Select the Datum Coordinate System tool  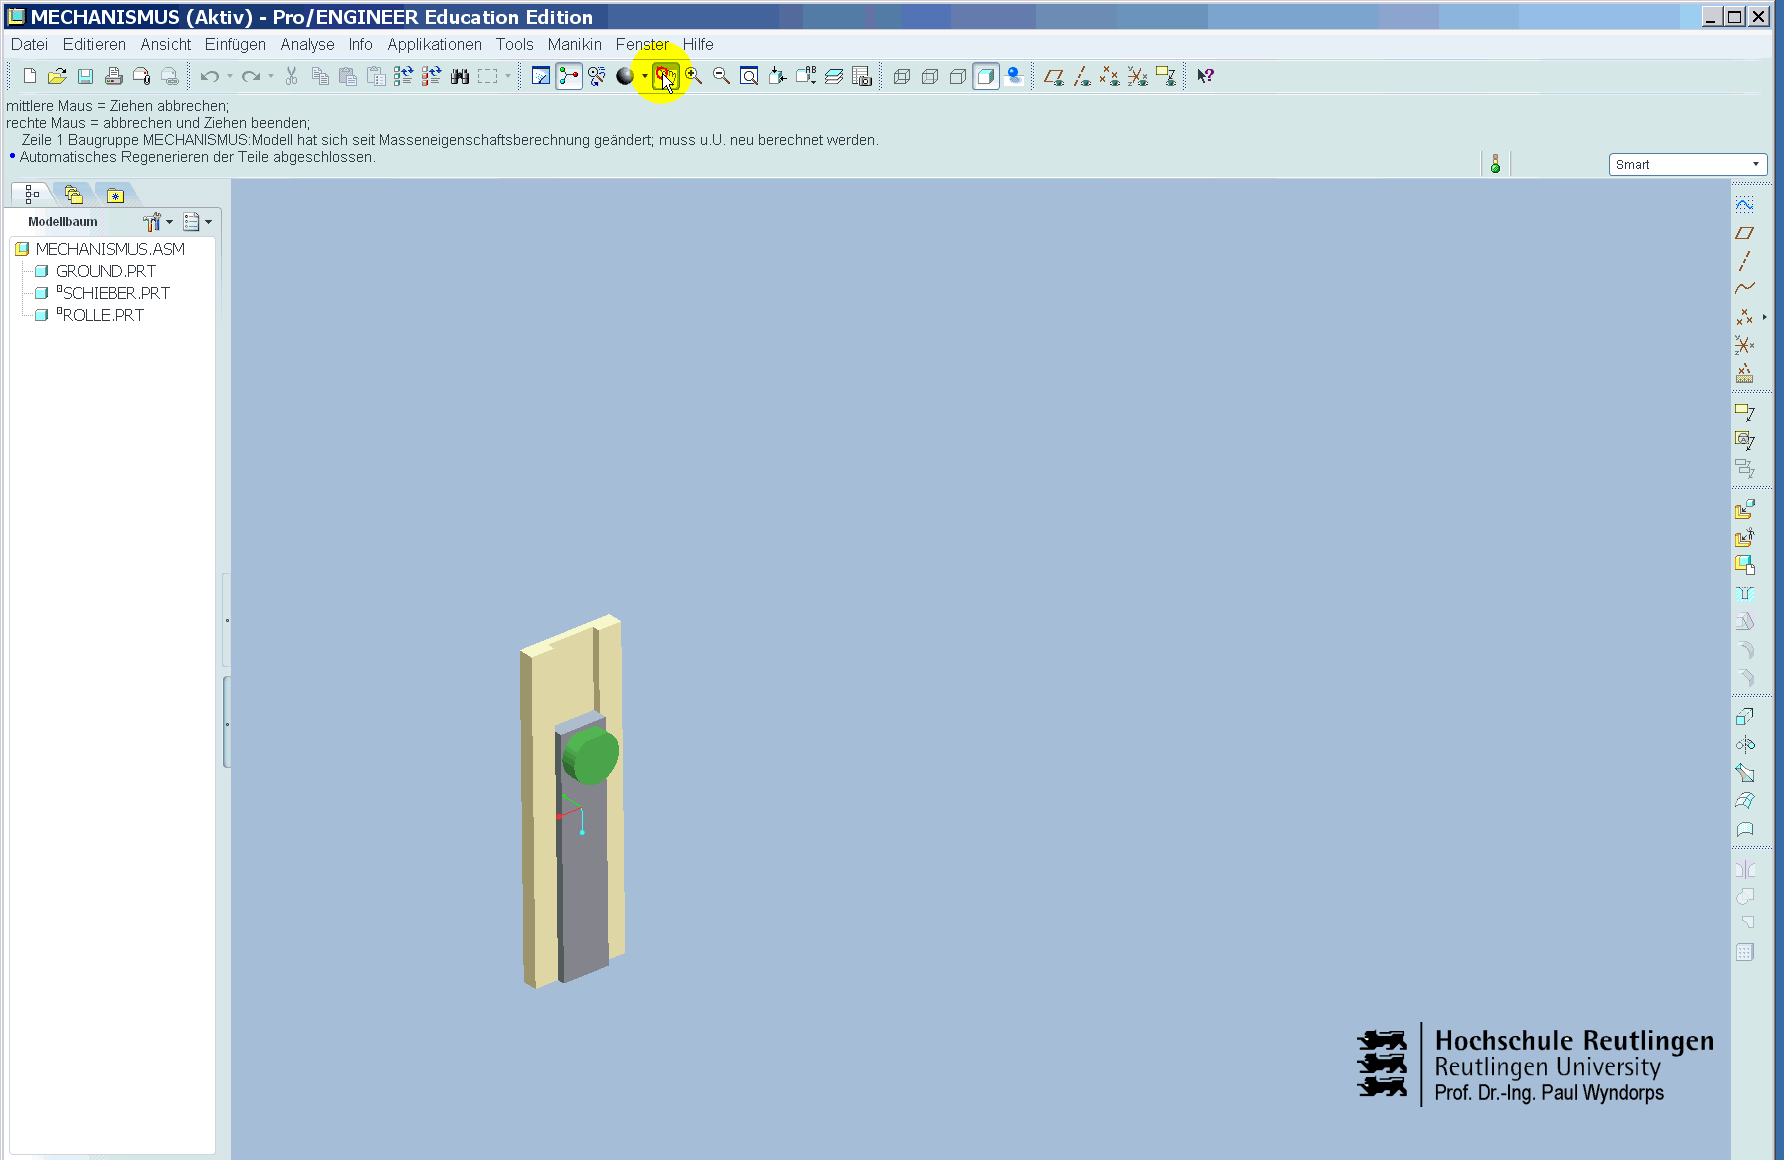click(1745, 345)
